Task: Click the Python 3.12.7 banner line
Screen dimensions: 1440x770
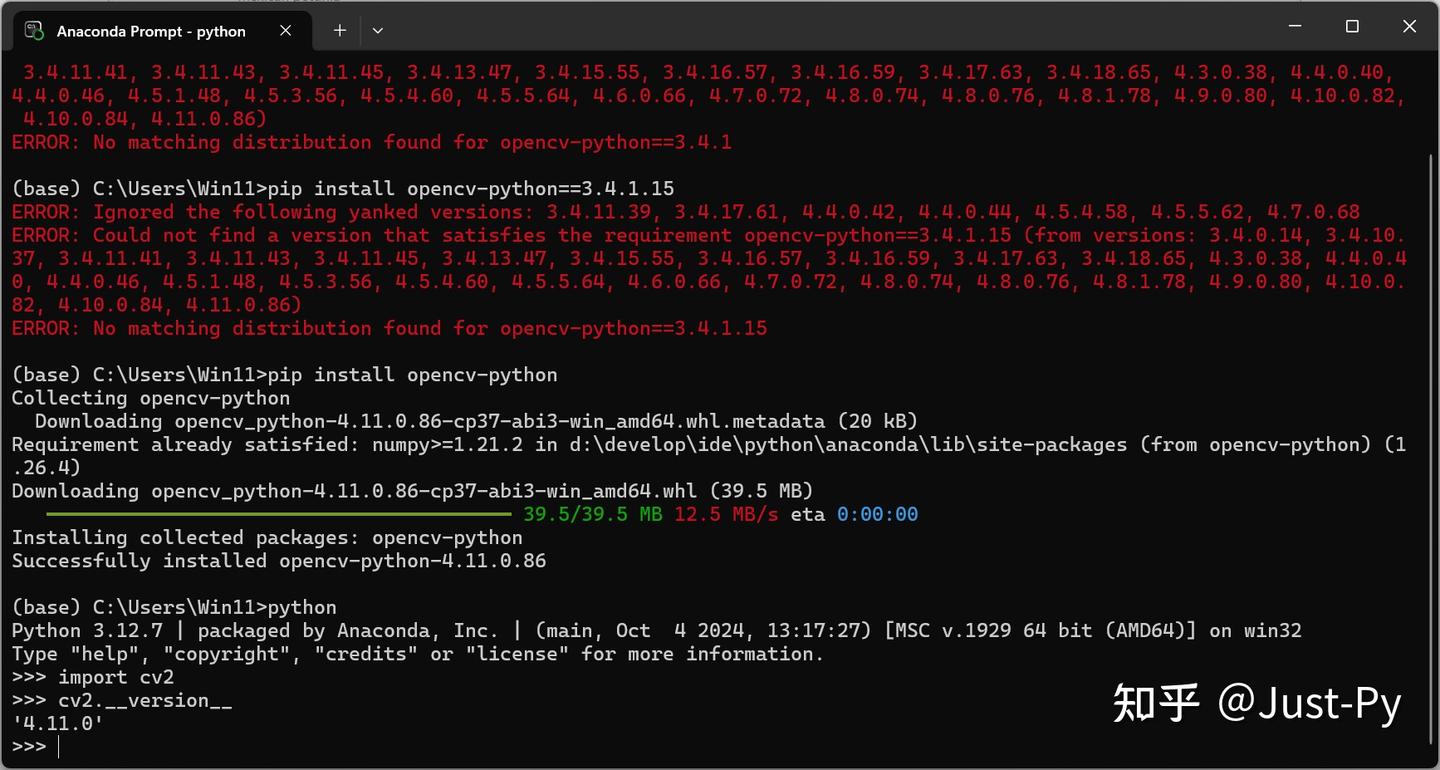Action: [x=656, y=631]
